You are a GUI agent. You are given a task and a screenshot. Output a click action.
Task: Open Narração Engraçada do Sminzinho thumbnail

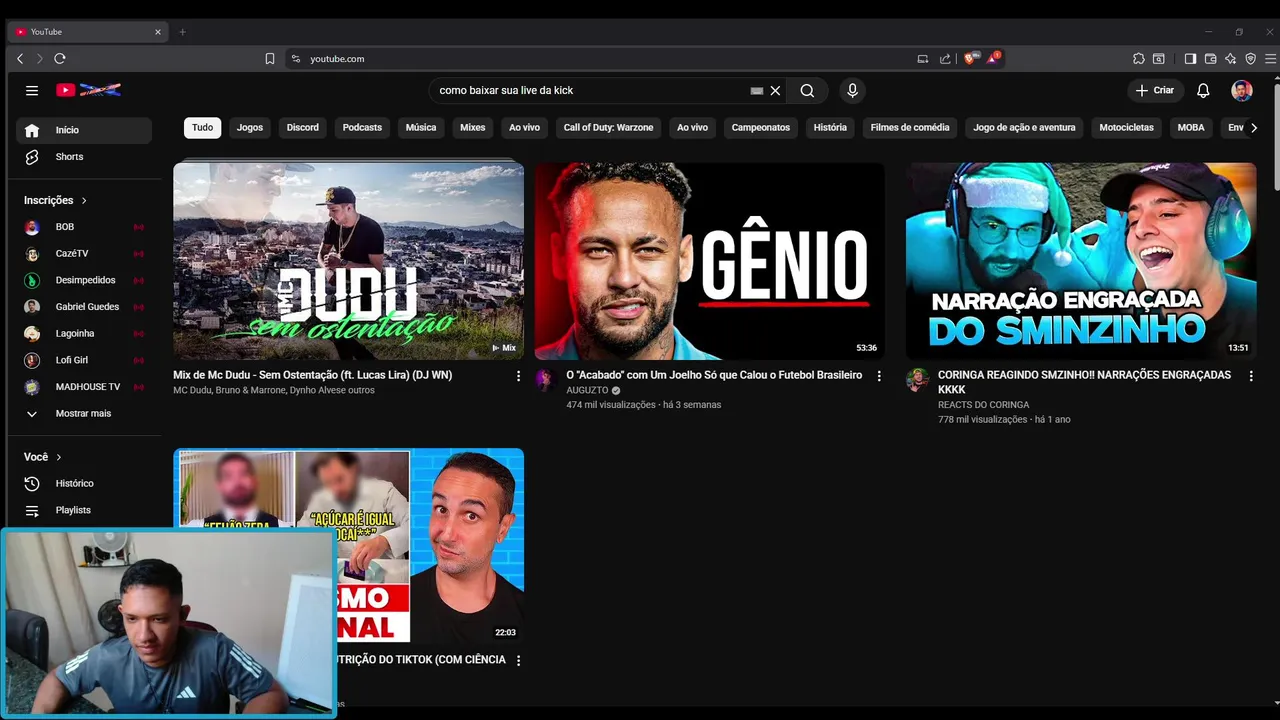point(1081,261)
